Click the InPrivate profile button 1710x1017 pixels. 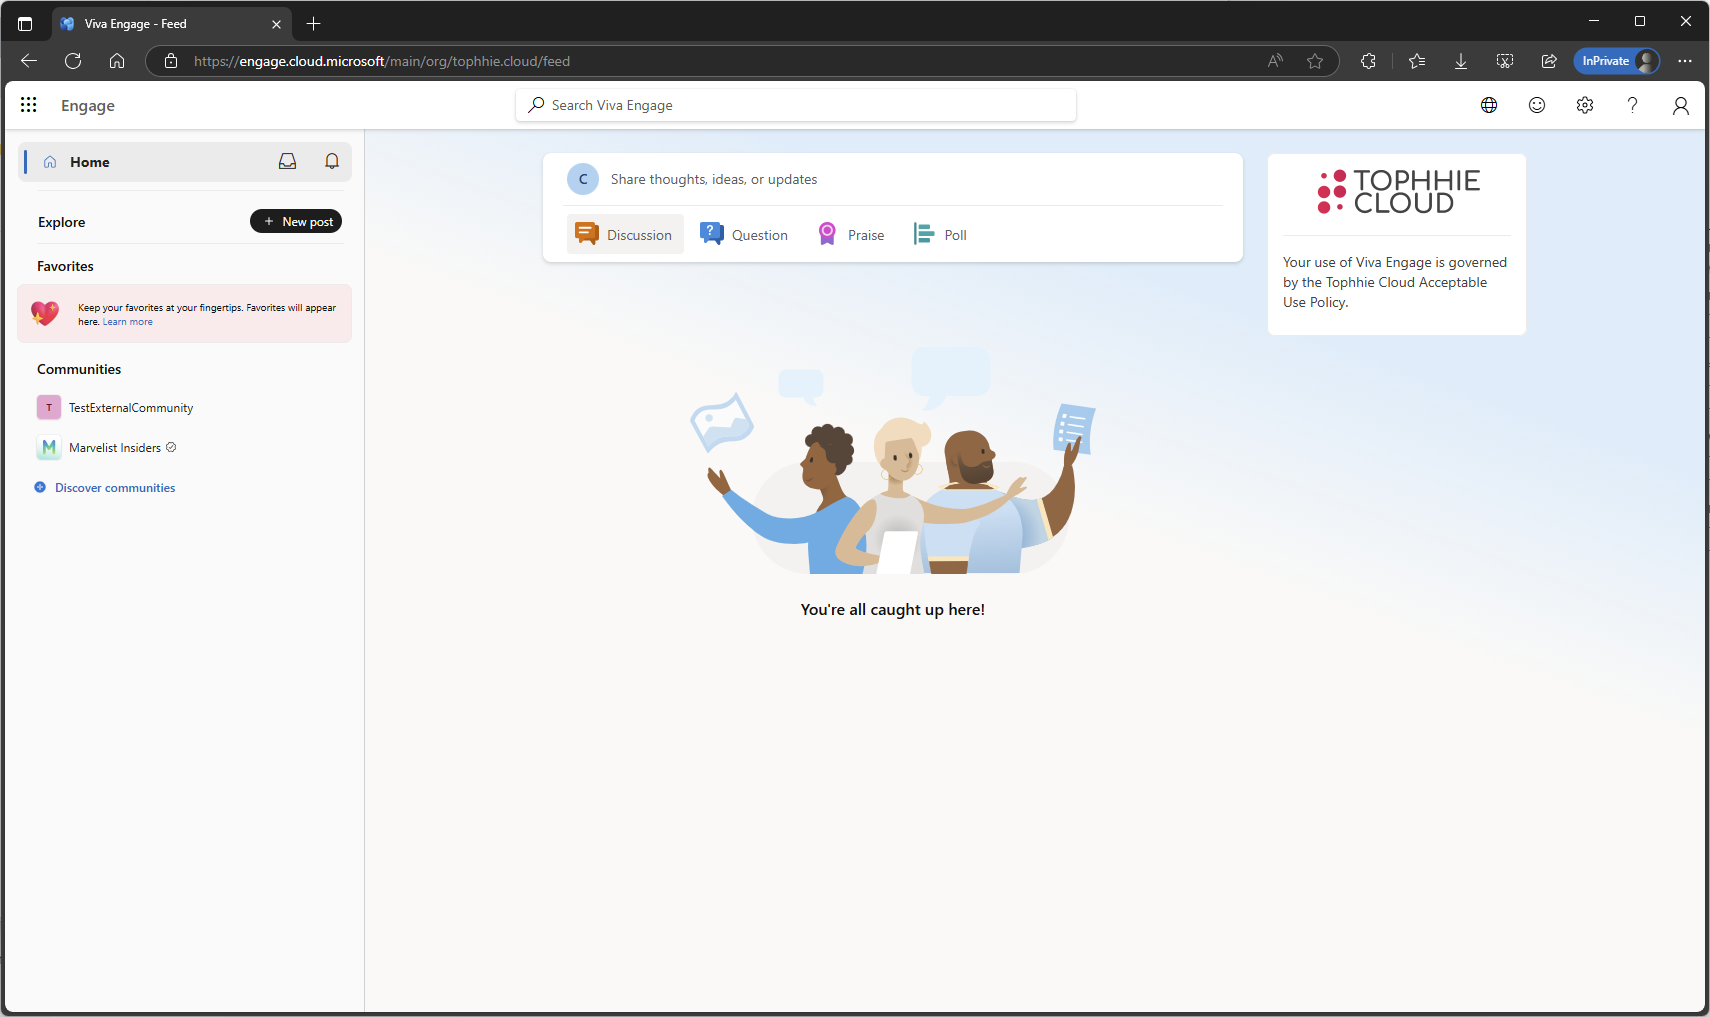[1617, 61]
